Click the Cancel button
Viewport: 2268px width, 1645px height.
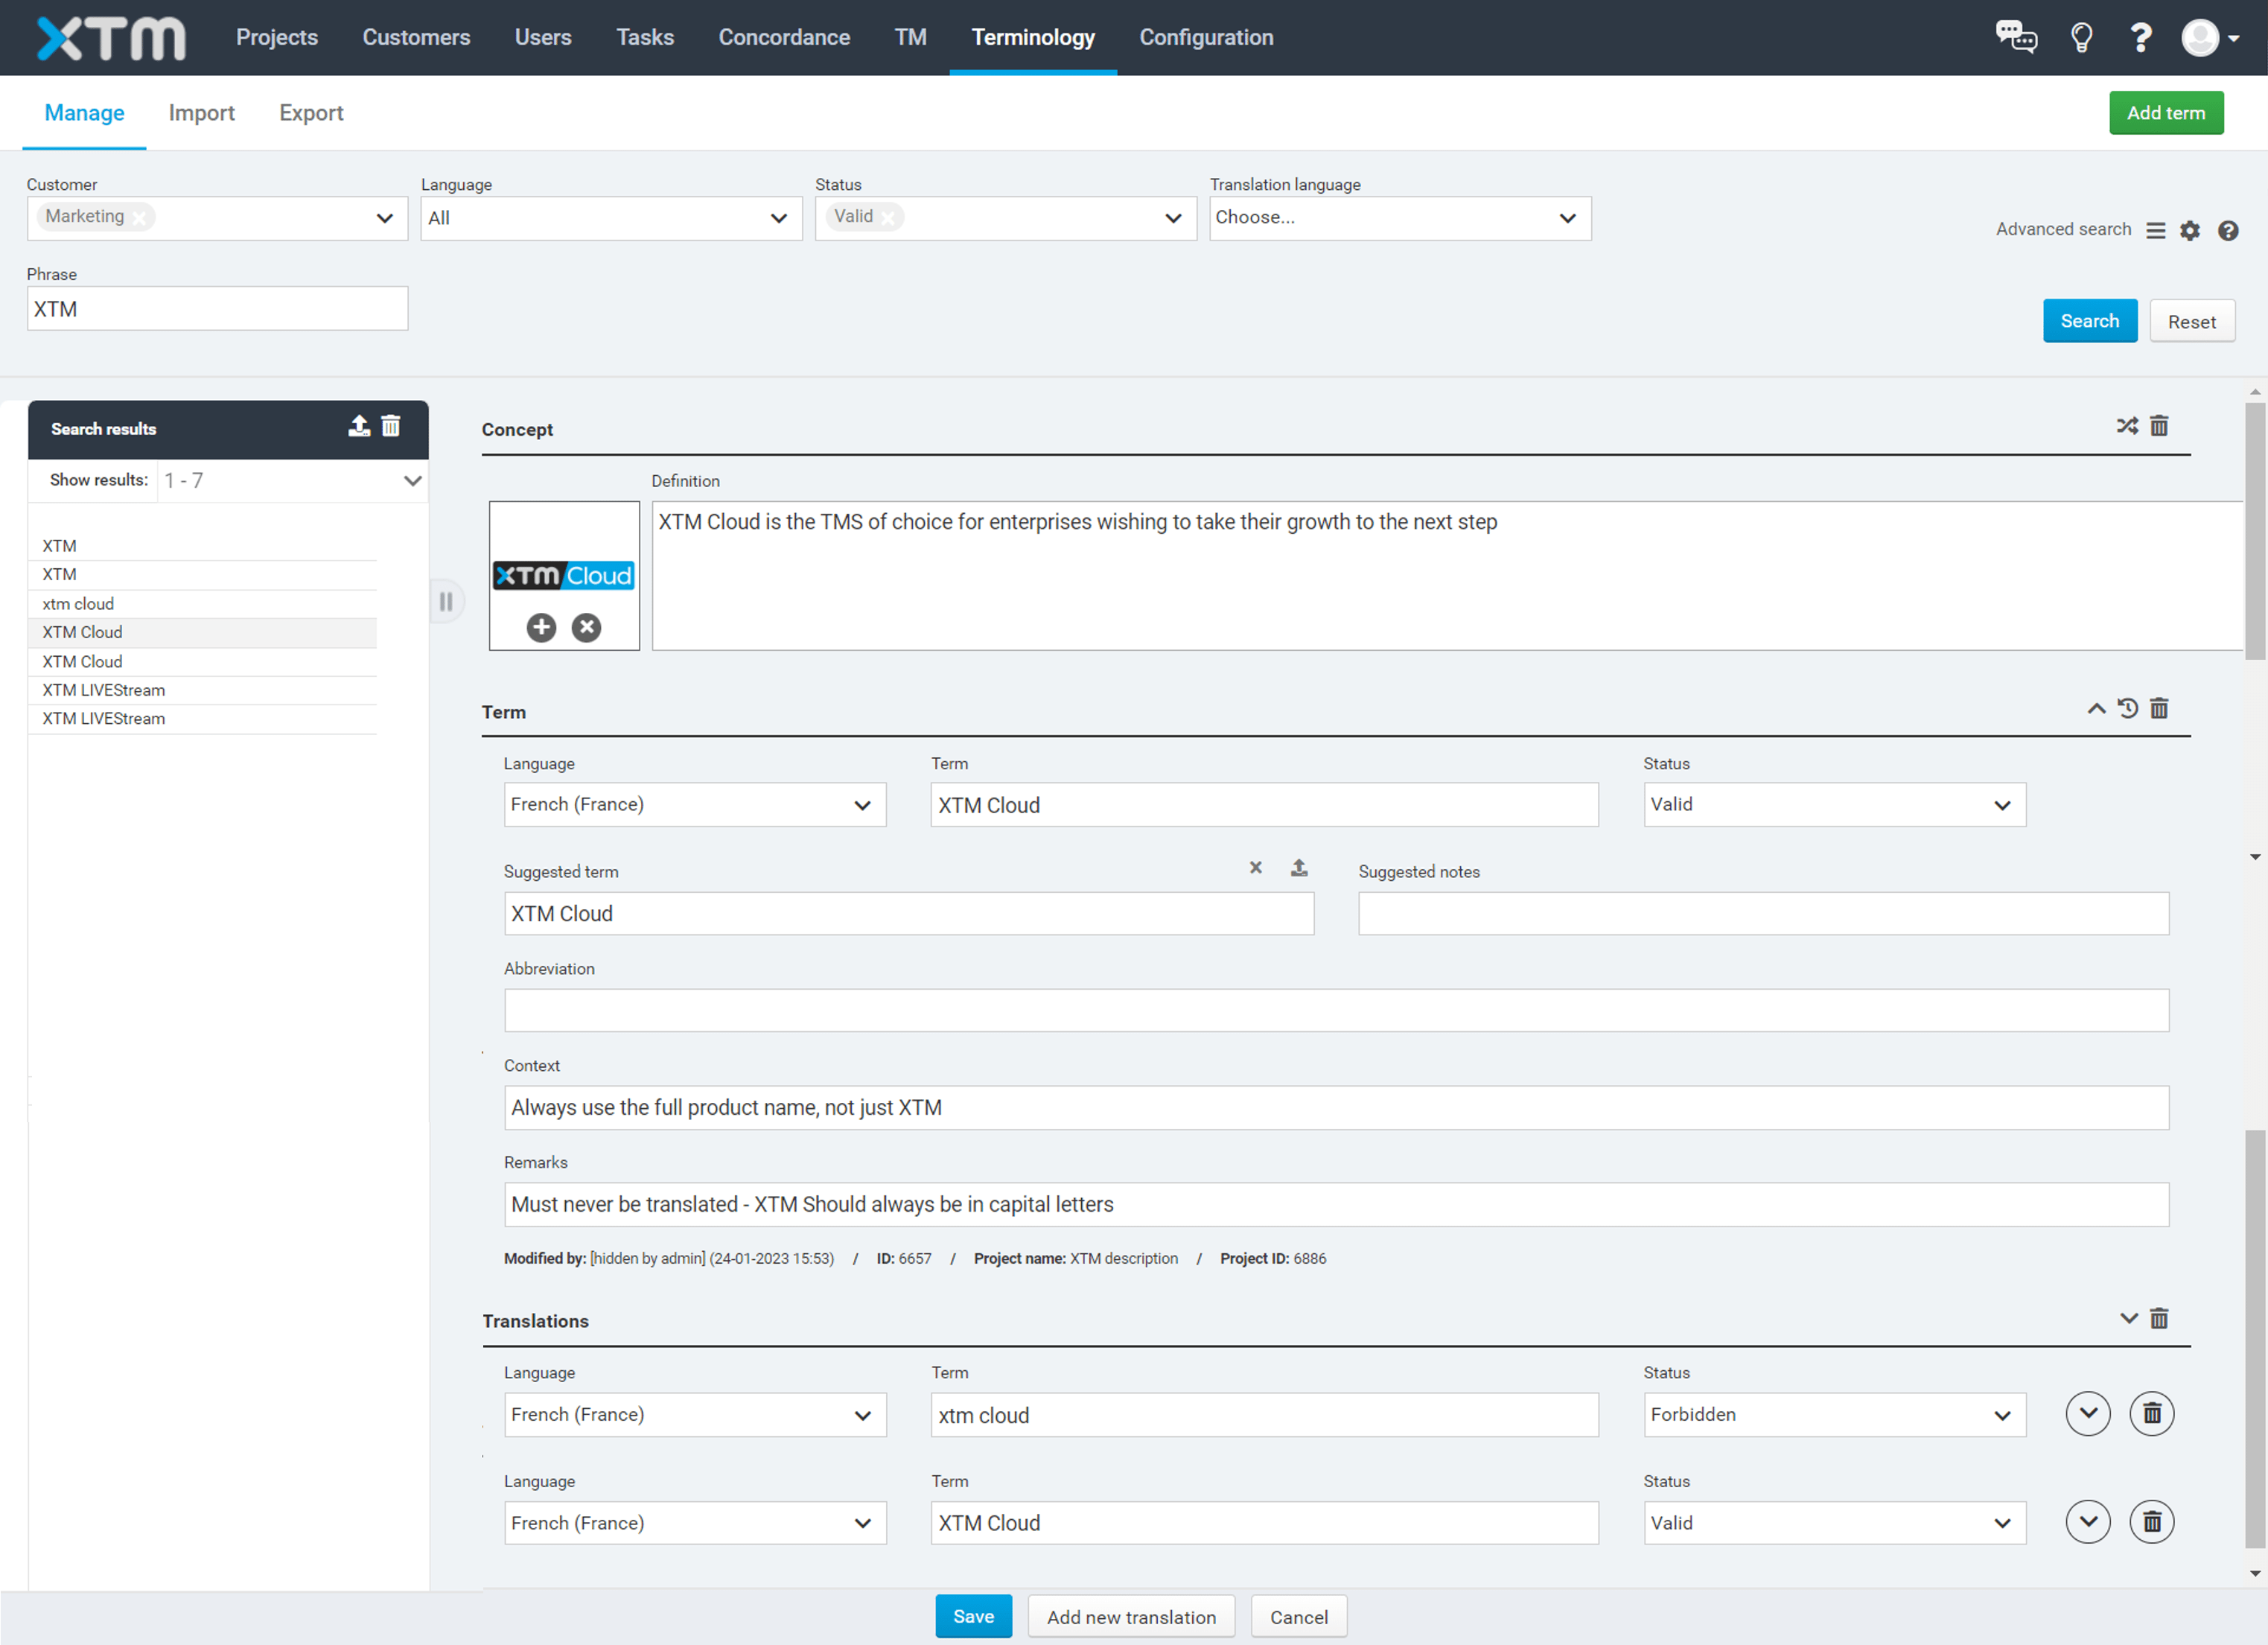click(1299, 1617)
